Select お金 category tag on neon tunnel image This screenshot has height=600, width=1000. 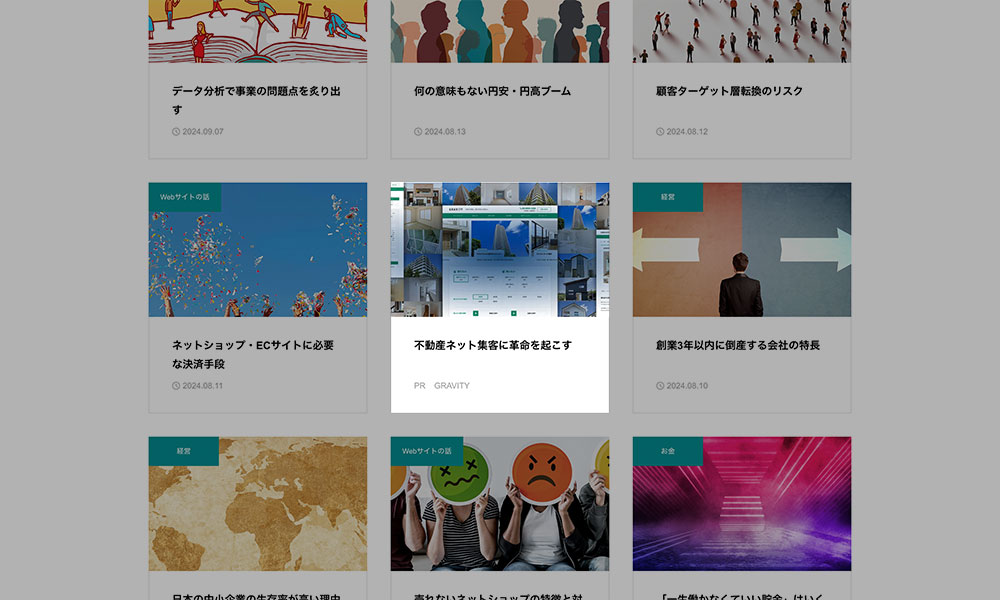tap(668, 451)
